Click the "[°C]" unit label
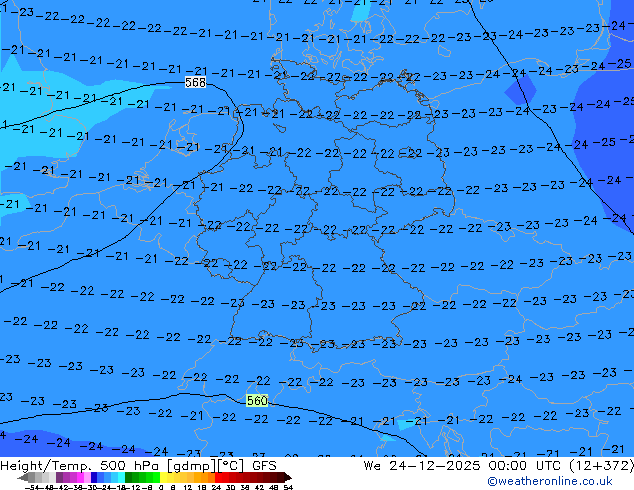634x490 pixels. tap(231, 466)
